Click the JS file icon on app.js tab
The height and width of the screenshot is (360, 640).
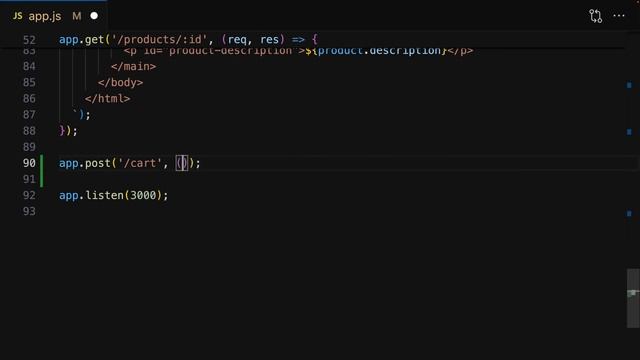click(x=18, y=16)
